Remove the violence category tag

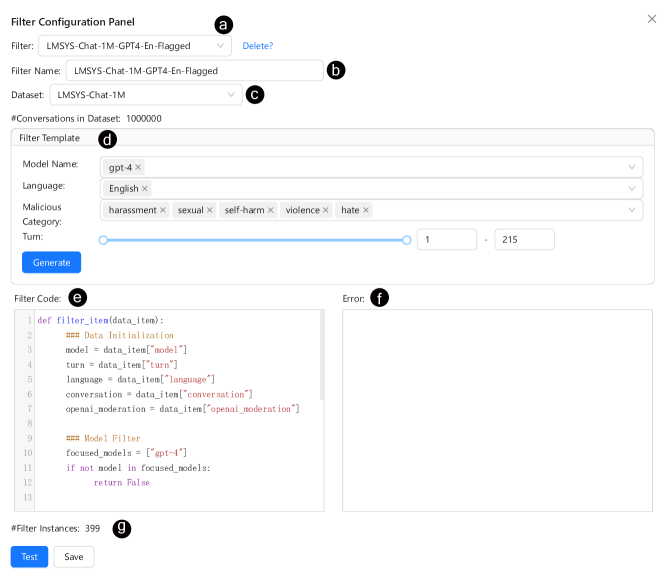click(327, 210)
